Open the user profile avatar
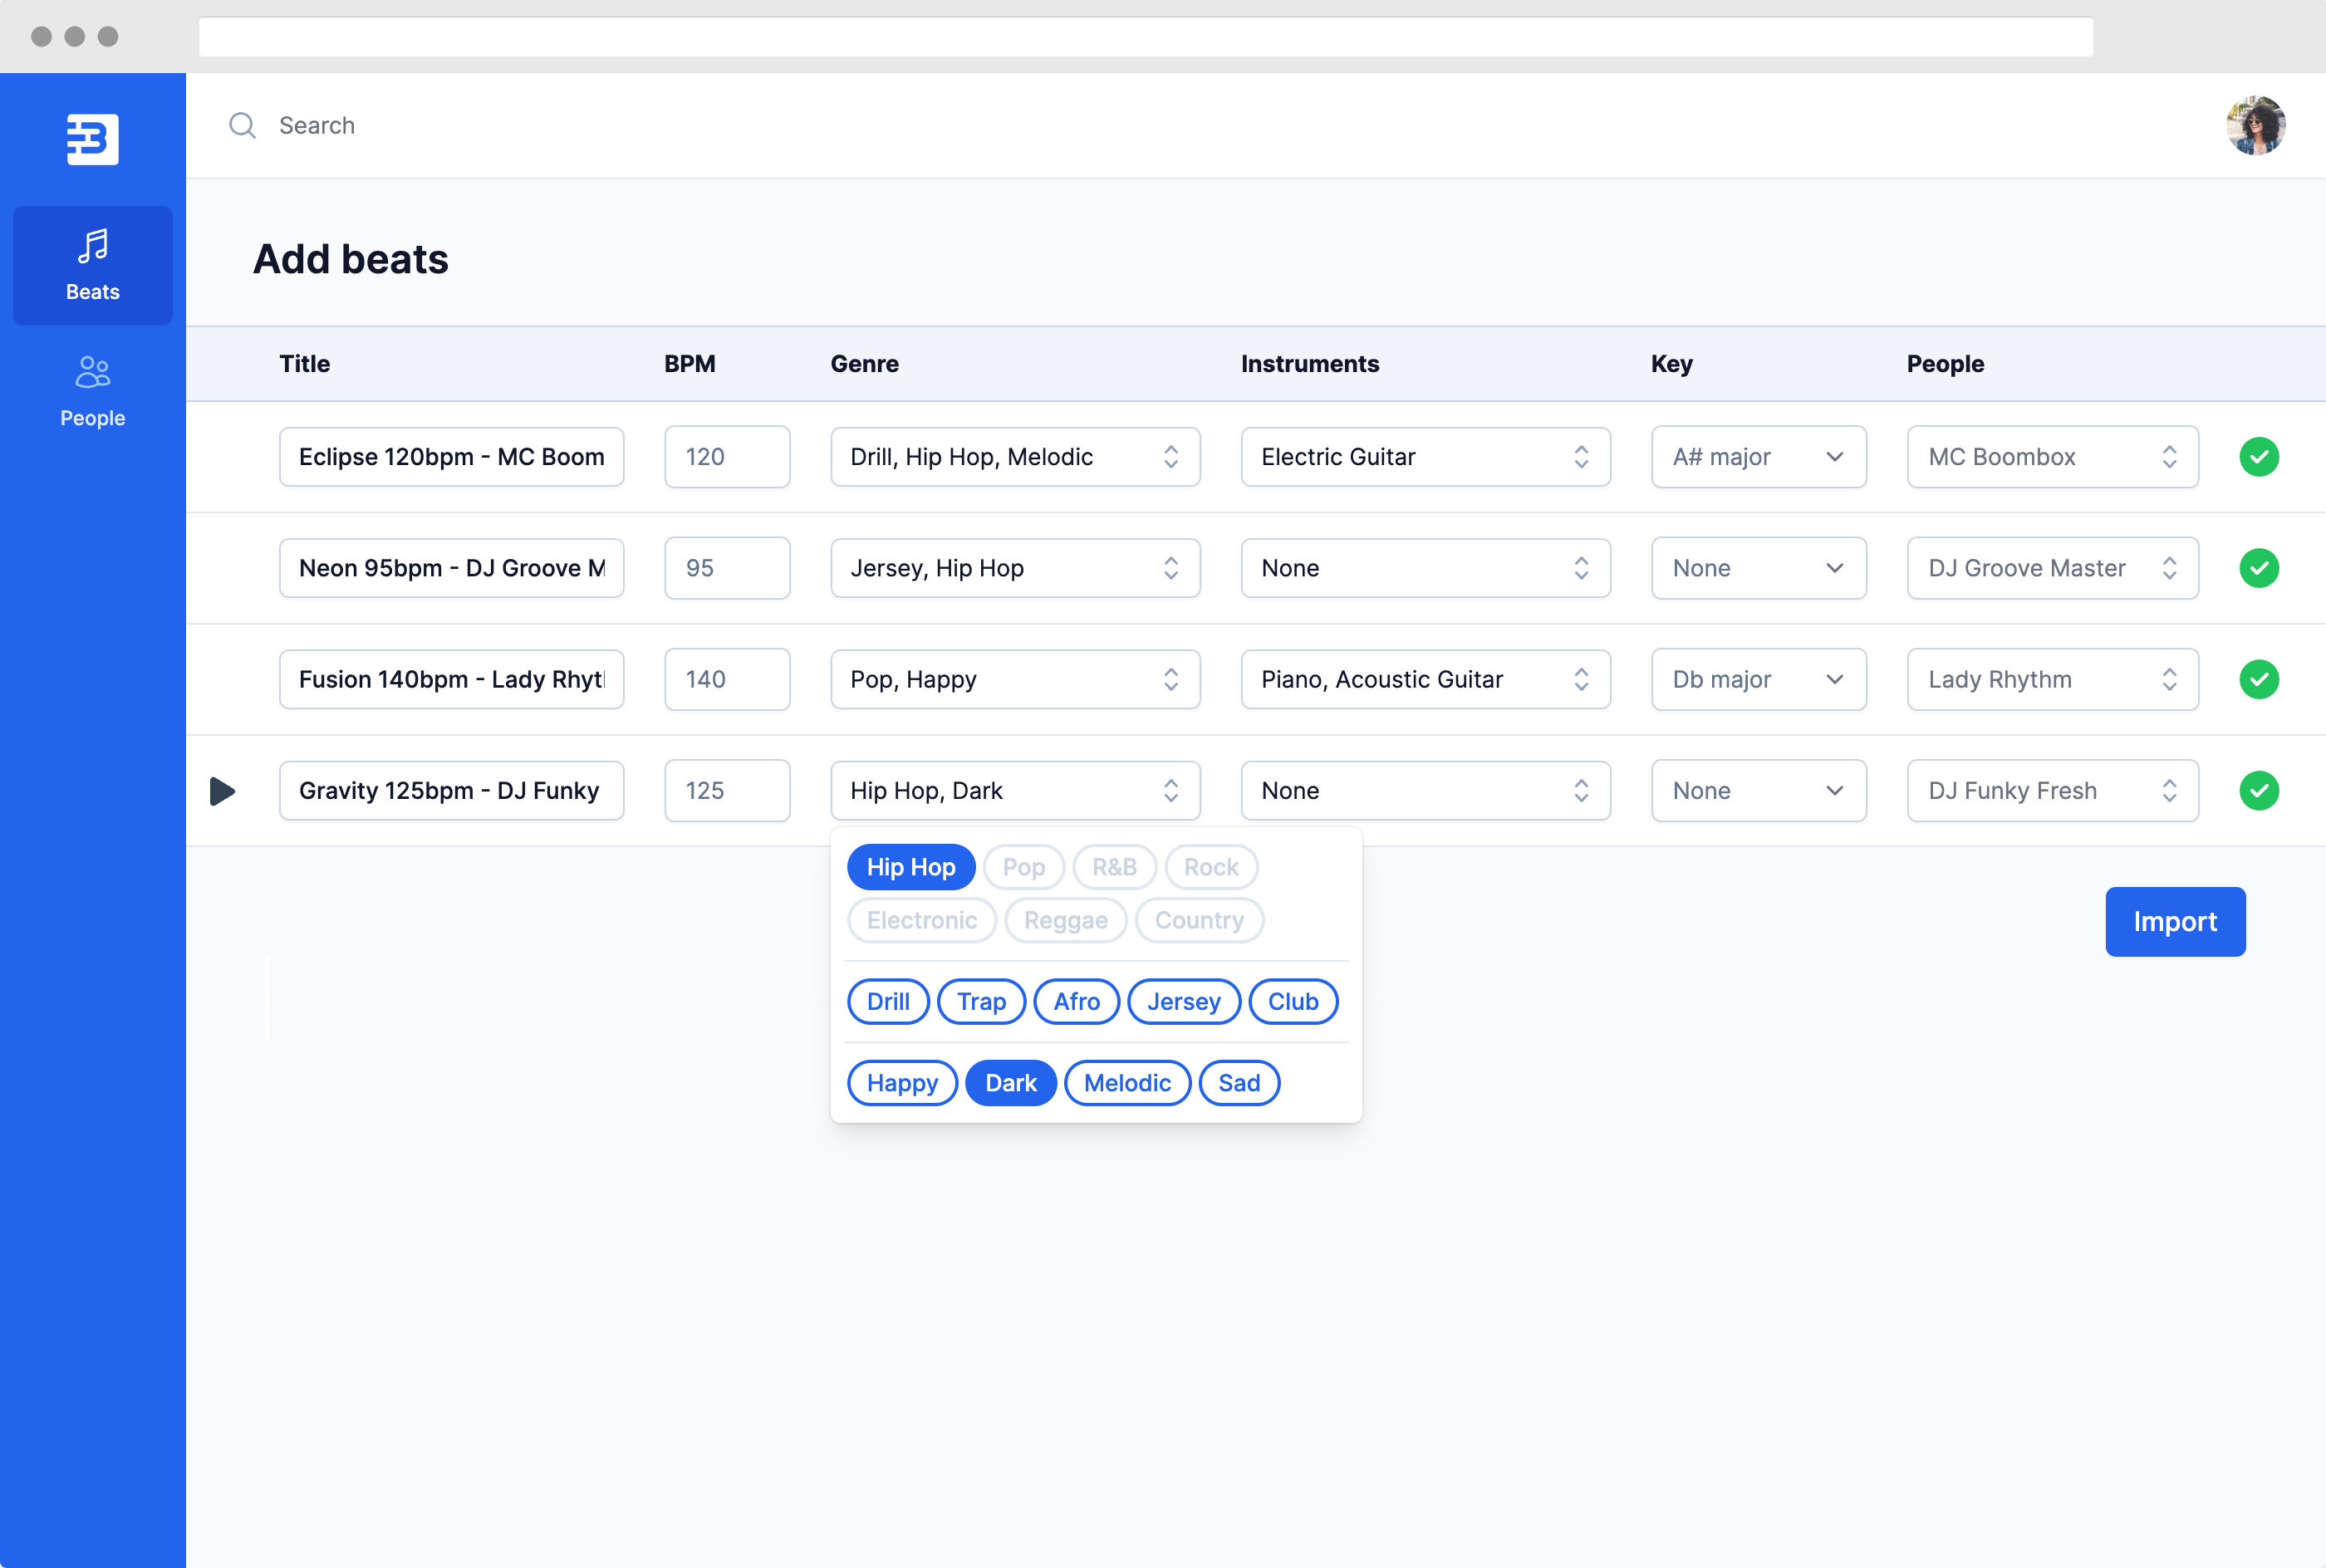Viewport: 2326px width, 1568px height. (x=2255, y=125)
